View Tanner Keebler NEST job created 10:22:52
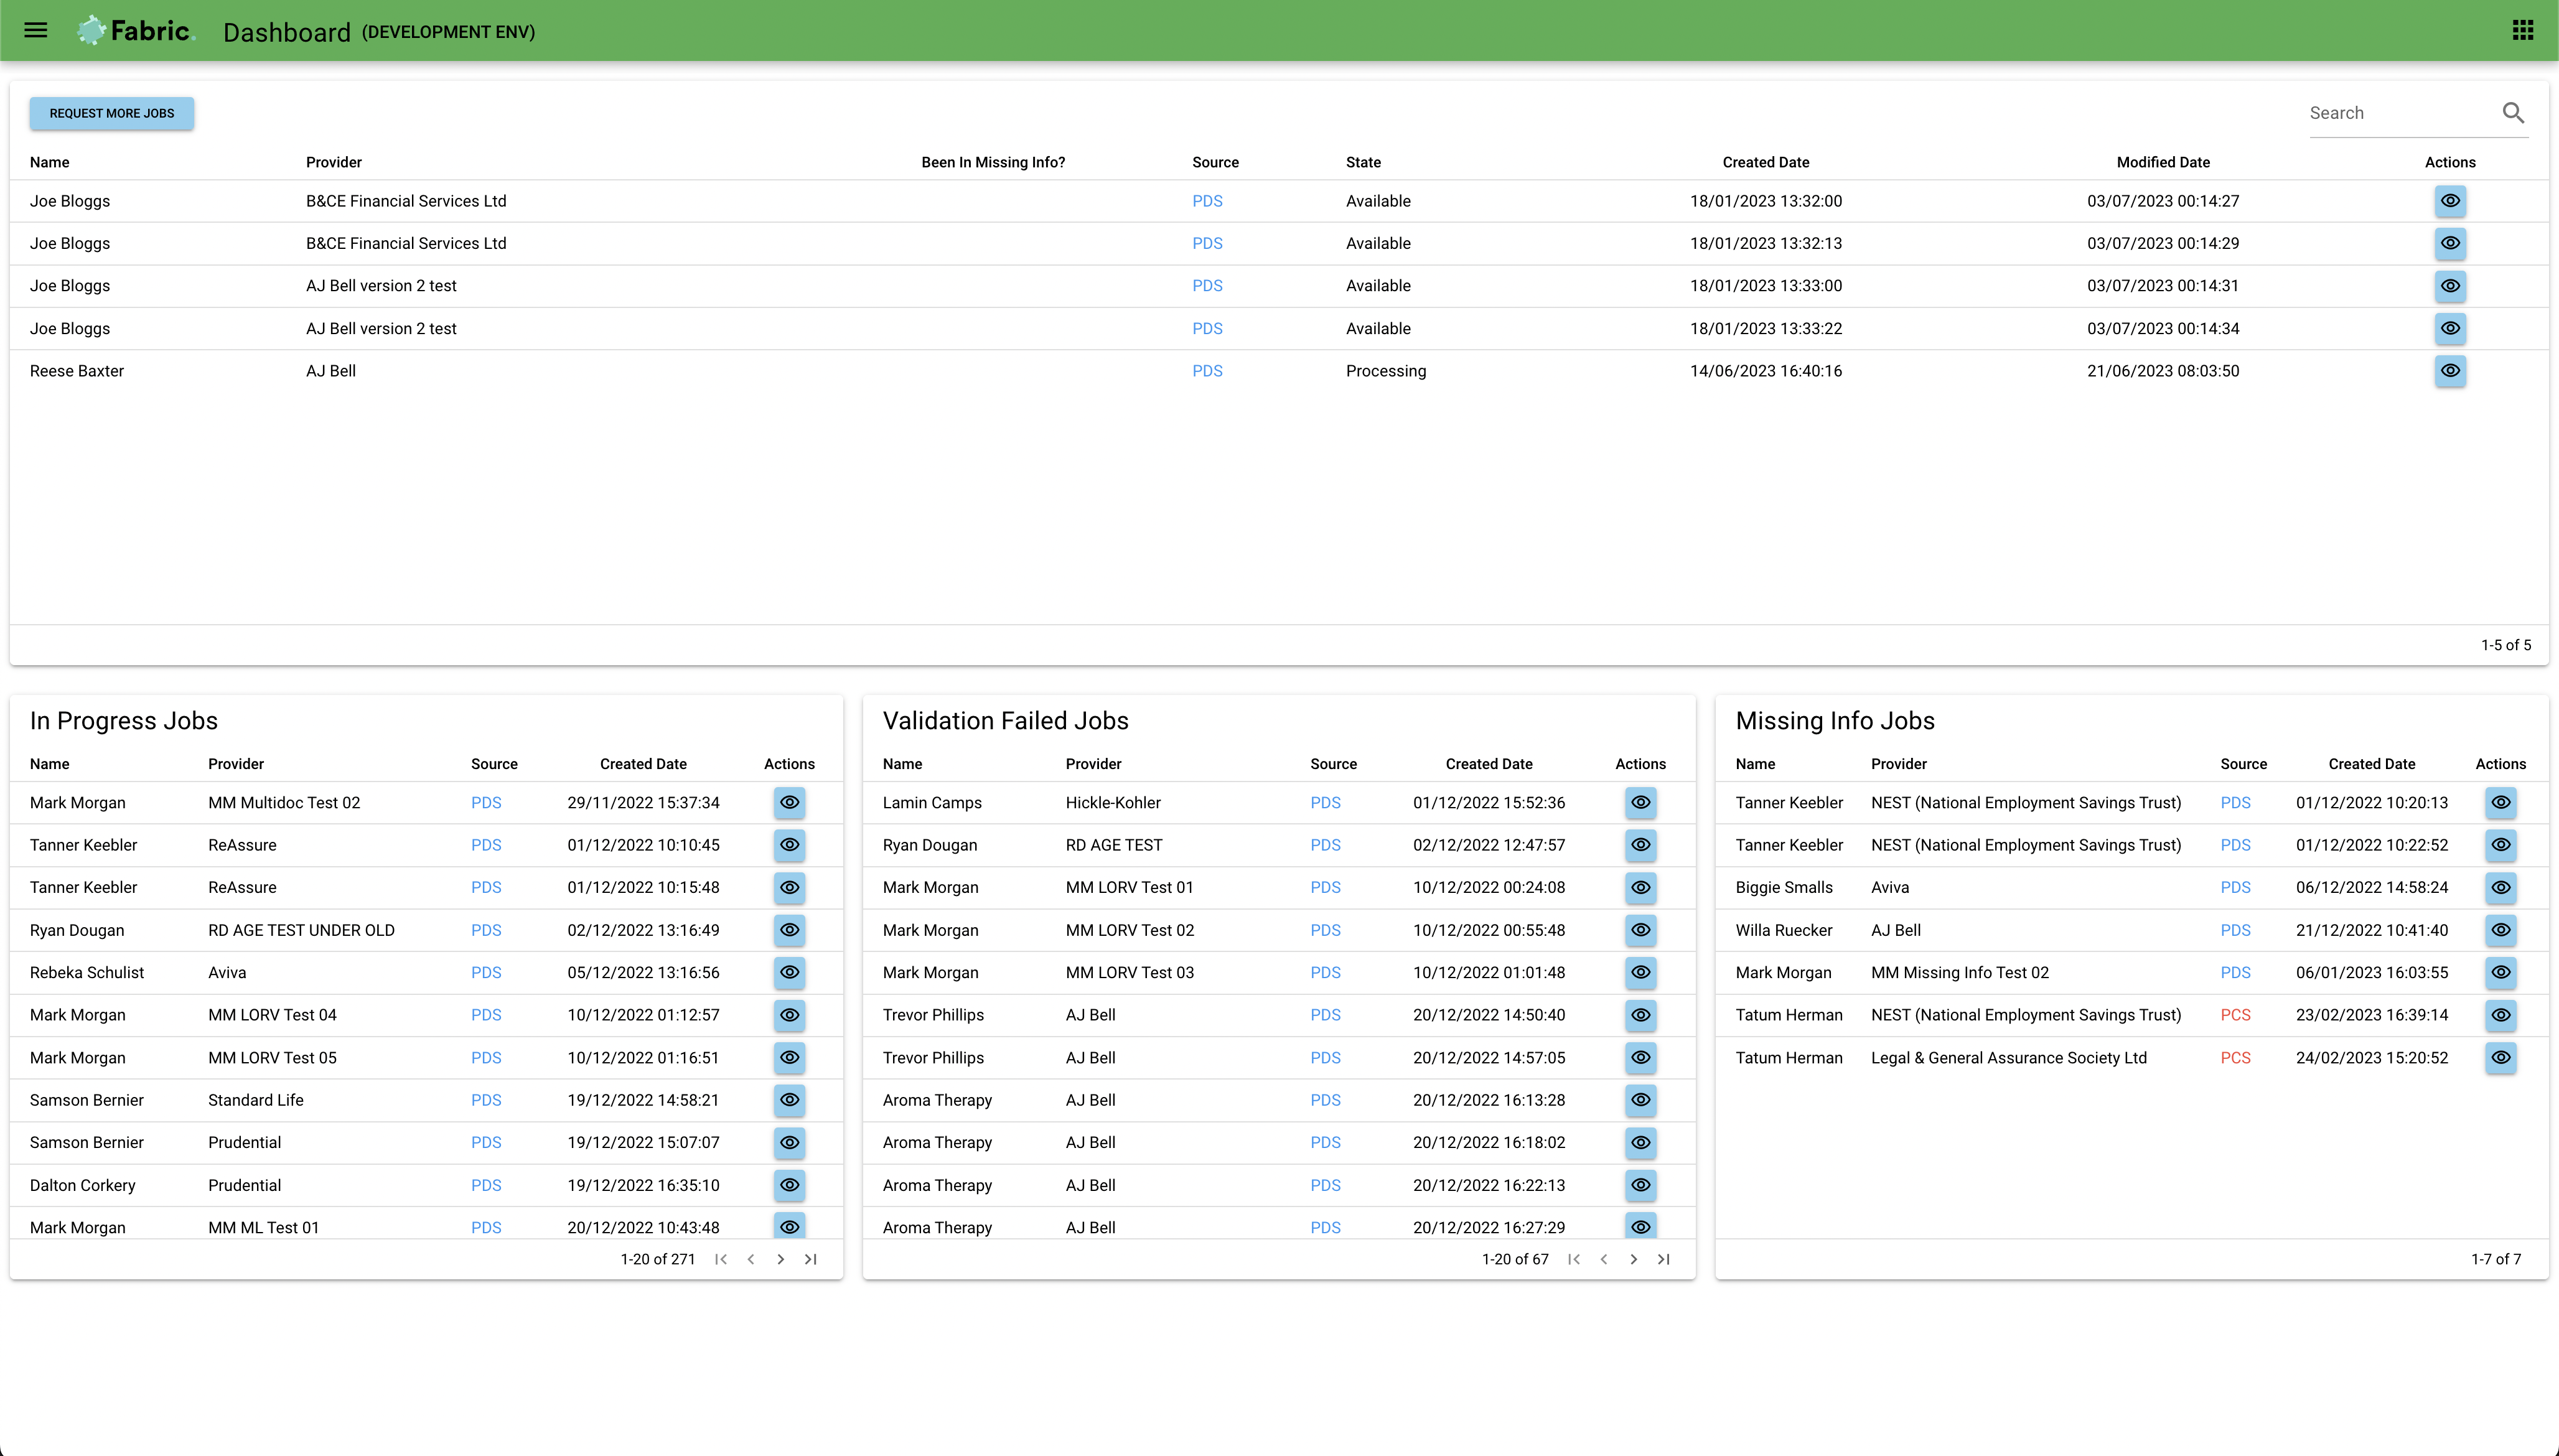Image resolution: width=2559 pixels, height=1456 pixels. 2500,845
